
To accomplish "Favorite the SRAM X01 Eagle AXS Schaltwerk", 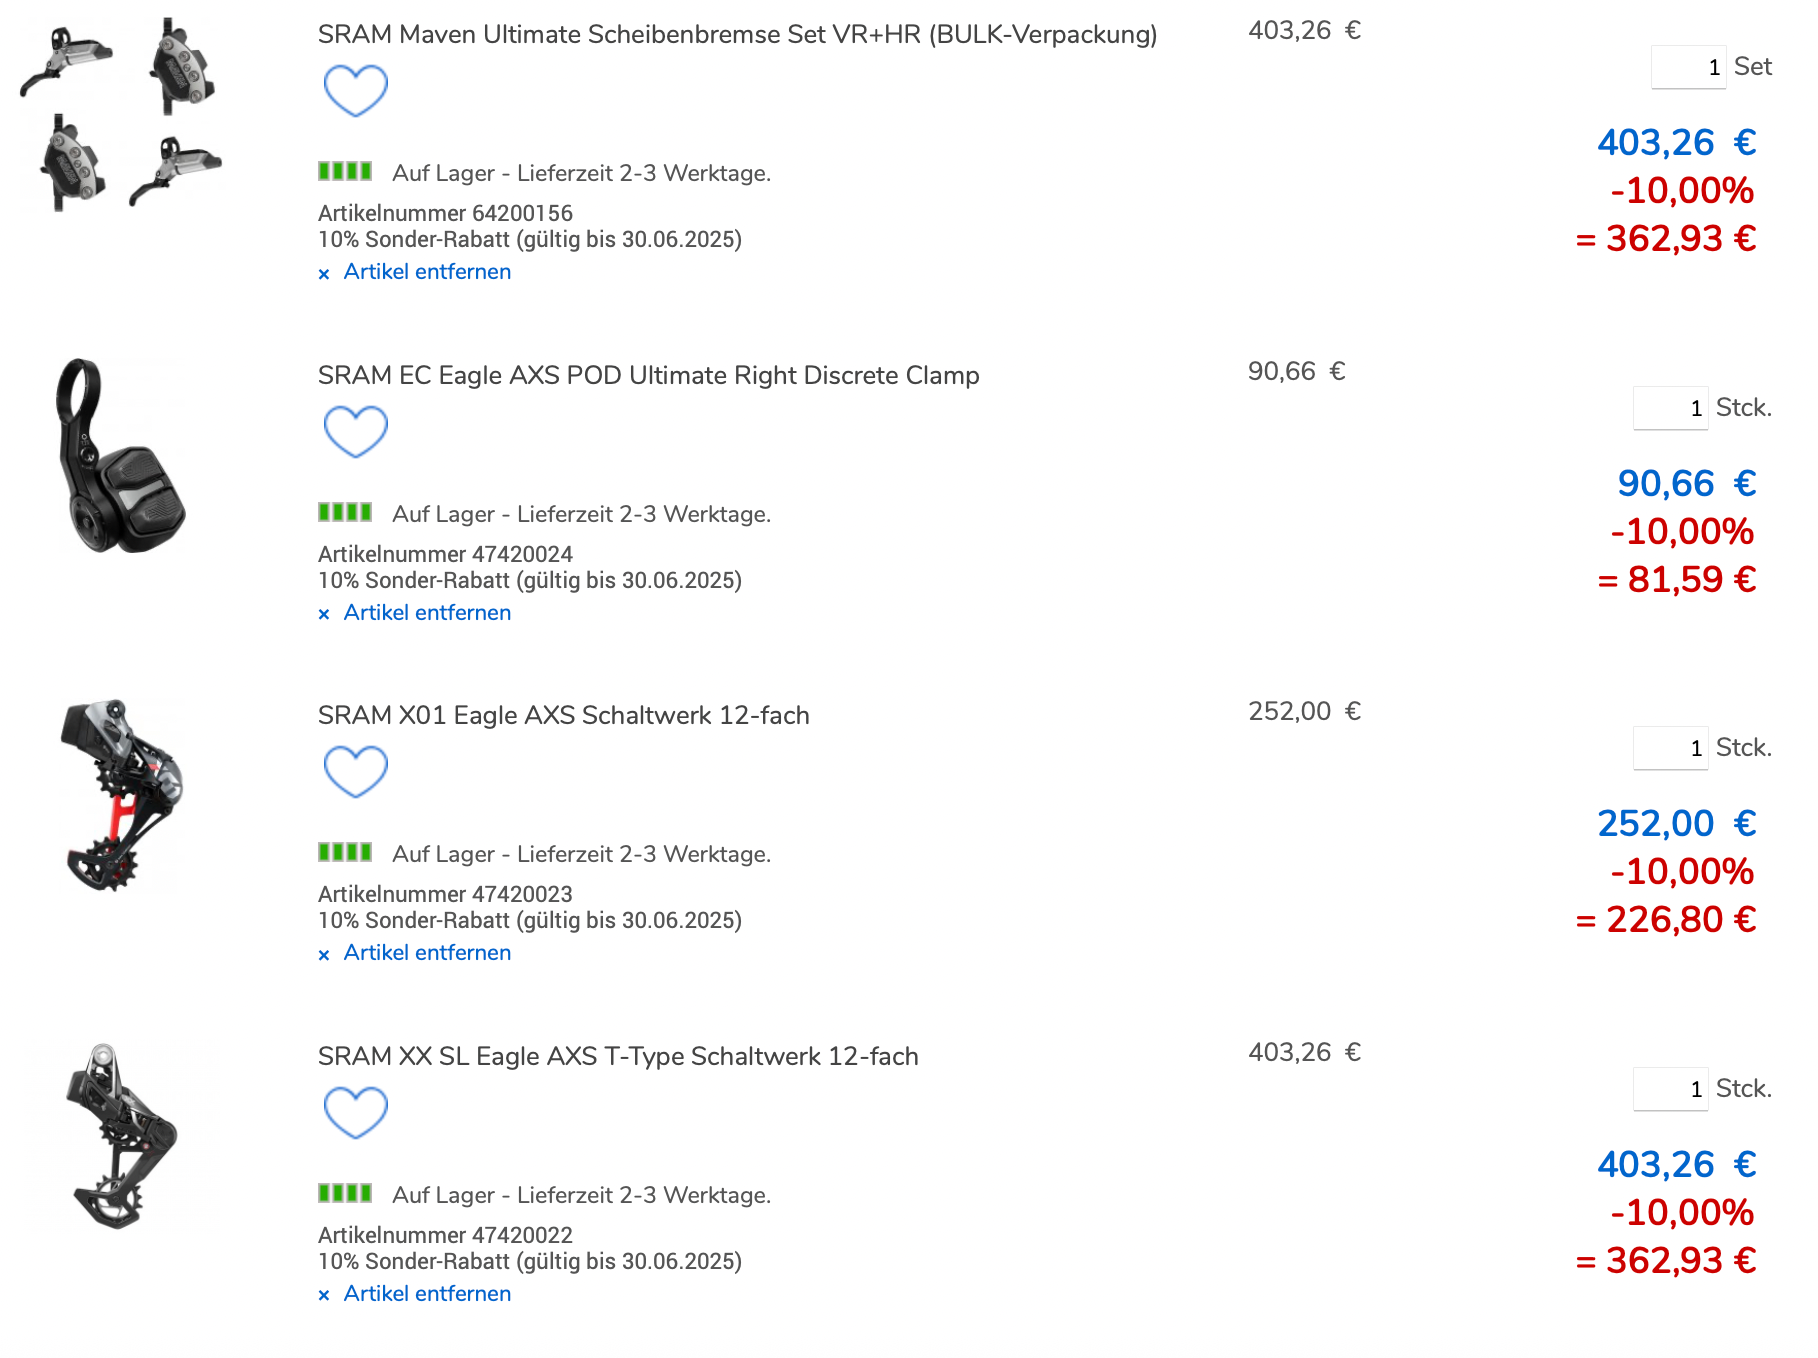I will click(355, 771).
